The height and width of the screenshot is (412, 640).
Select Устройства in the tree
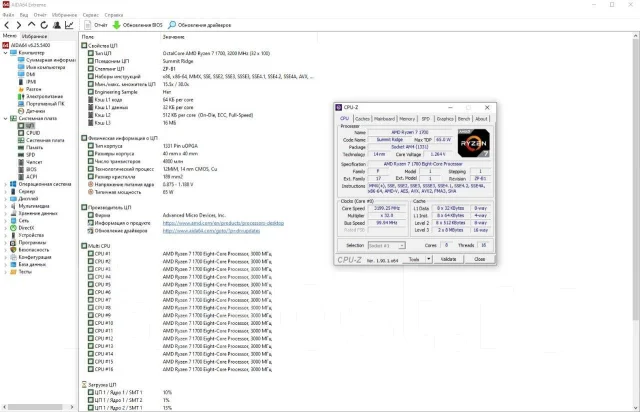click(27, 235)
